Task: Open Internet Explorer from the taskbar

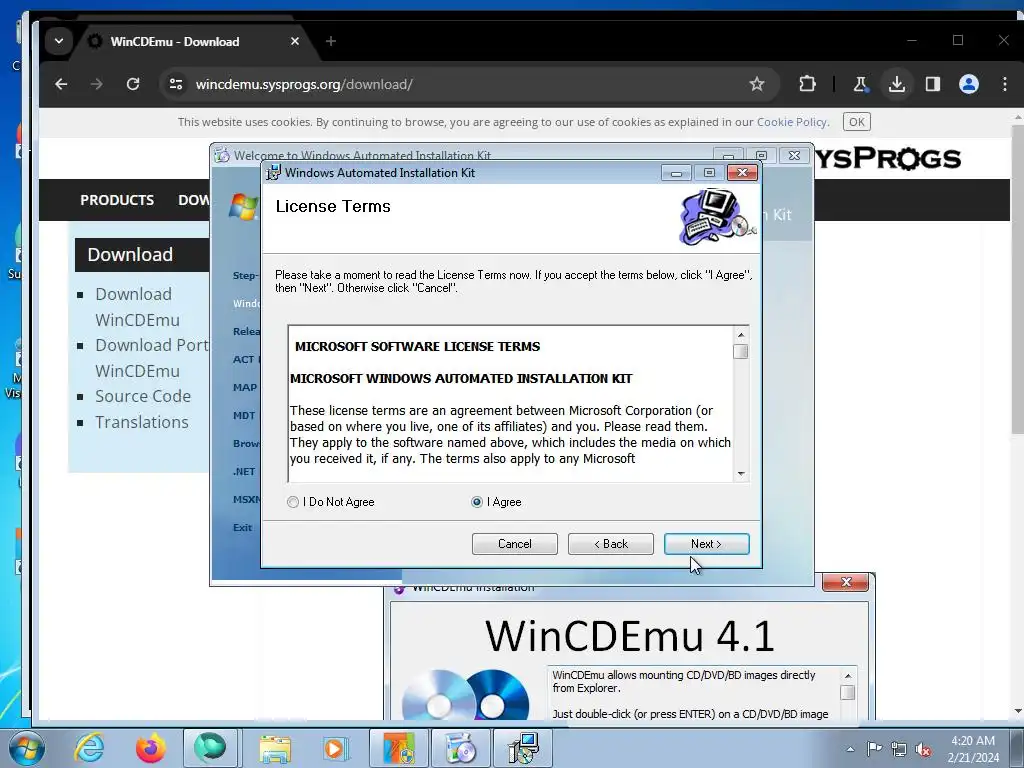Action: 89,748
